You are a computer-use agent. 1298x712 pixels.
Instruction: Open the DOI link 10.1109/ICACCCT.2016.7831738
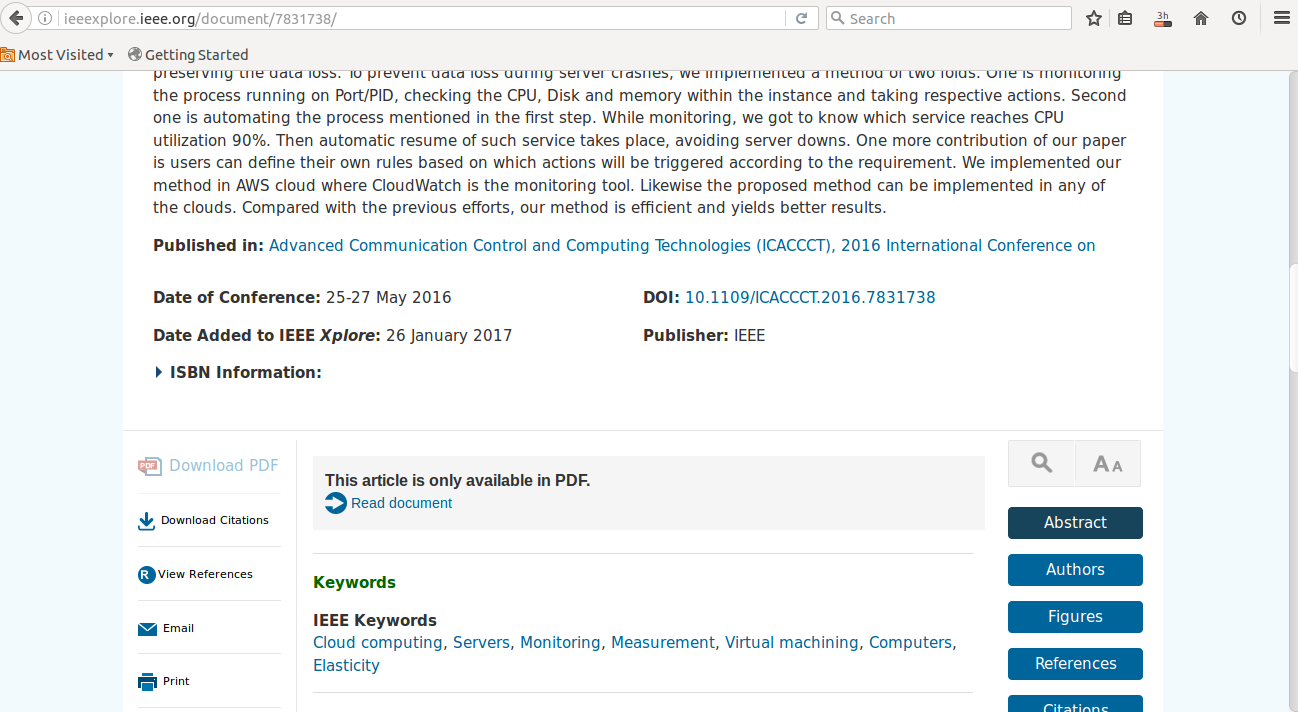pos(810,297)
